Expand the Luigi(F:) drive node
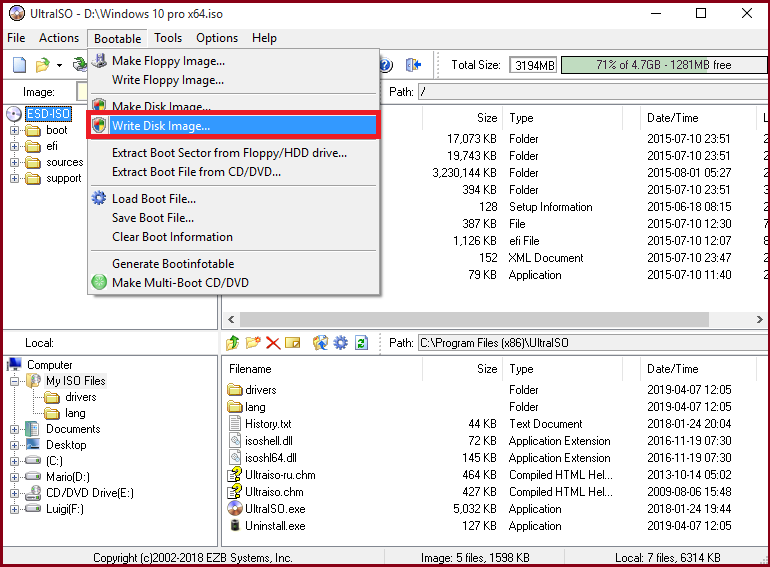This screenshot has width=770, height=567. [14, 509]
